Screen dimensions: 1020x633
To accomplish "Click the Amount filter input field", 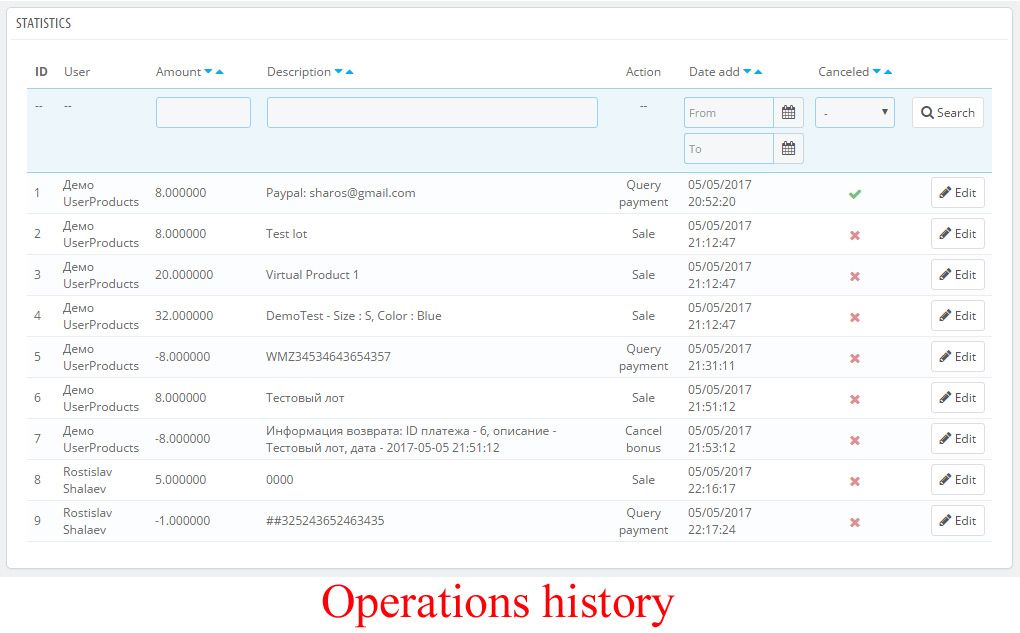I will point(203,113).
